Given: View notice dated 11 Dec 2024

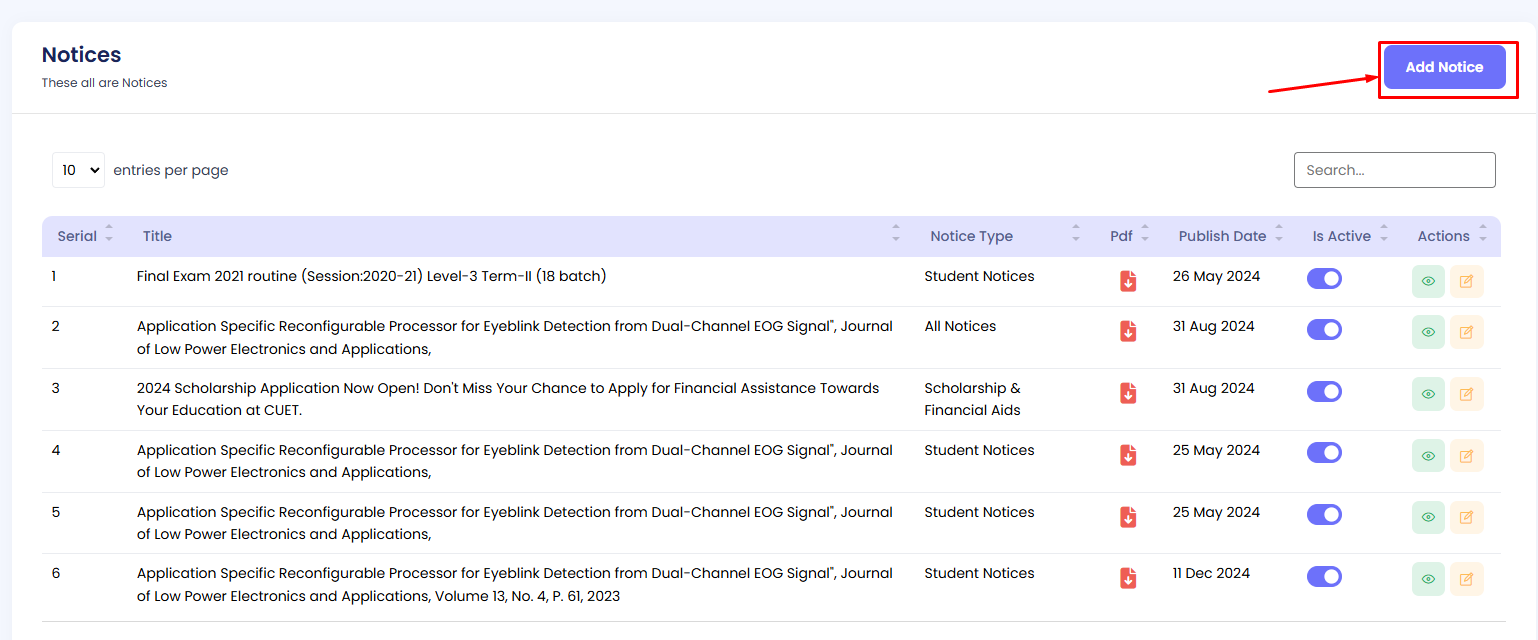Looking at the screenshot, I should [1428, 579].
